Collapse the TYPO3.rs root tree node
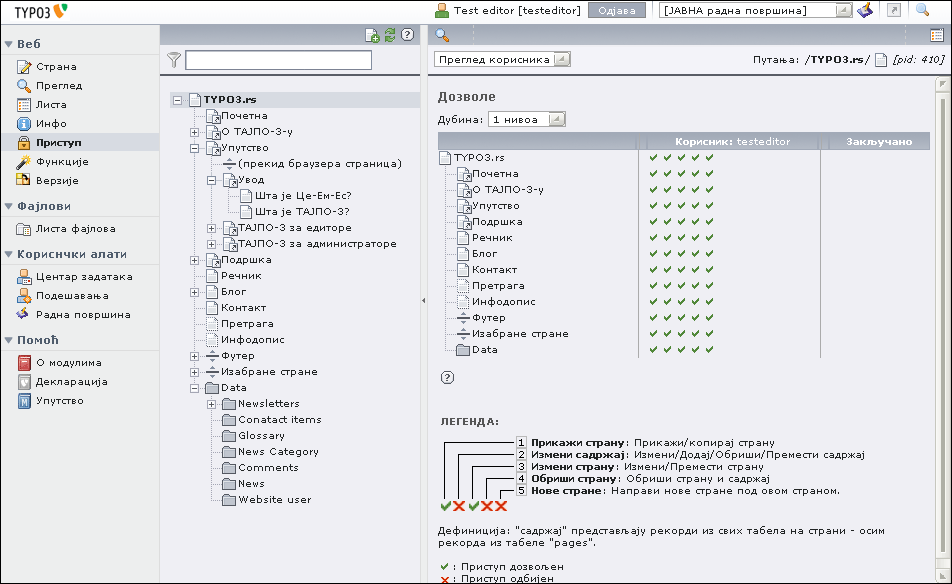Image resolution: width=952 pixels, height=584 pixels. (177, 100)
